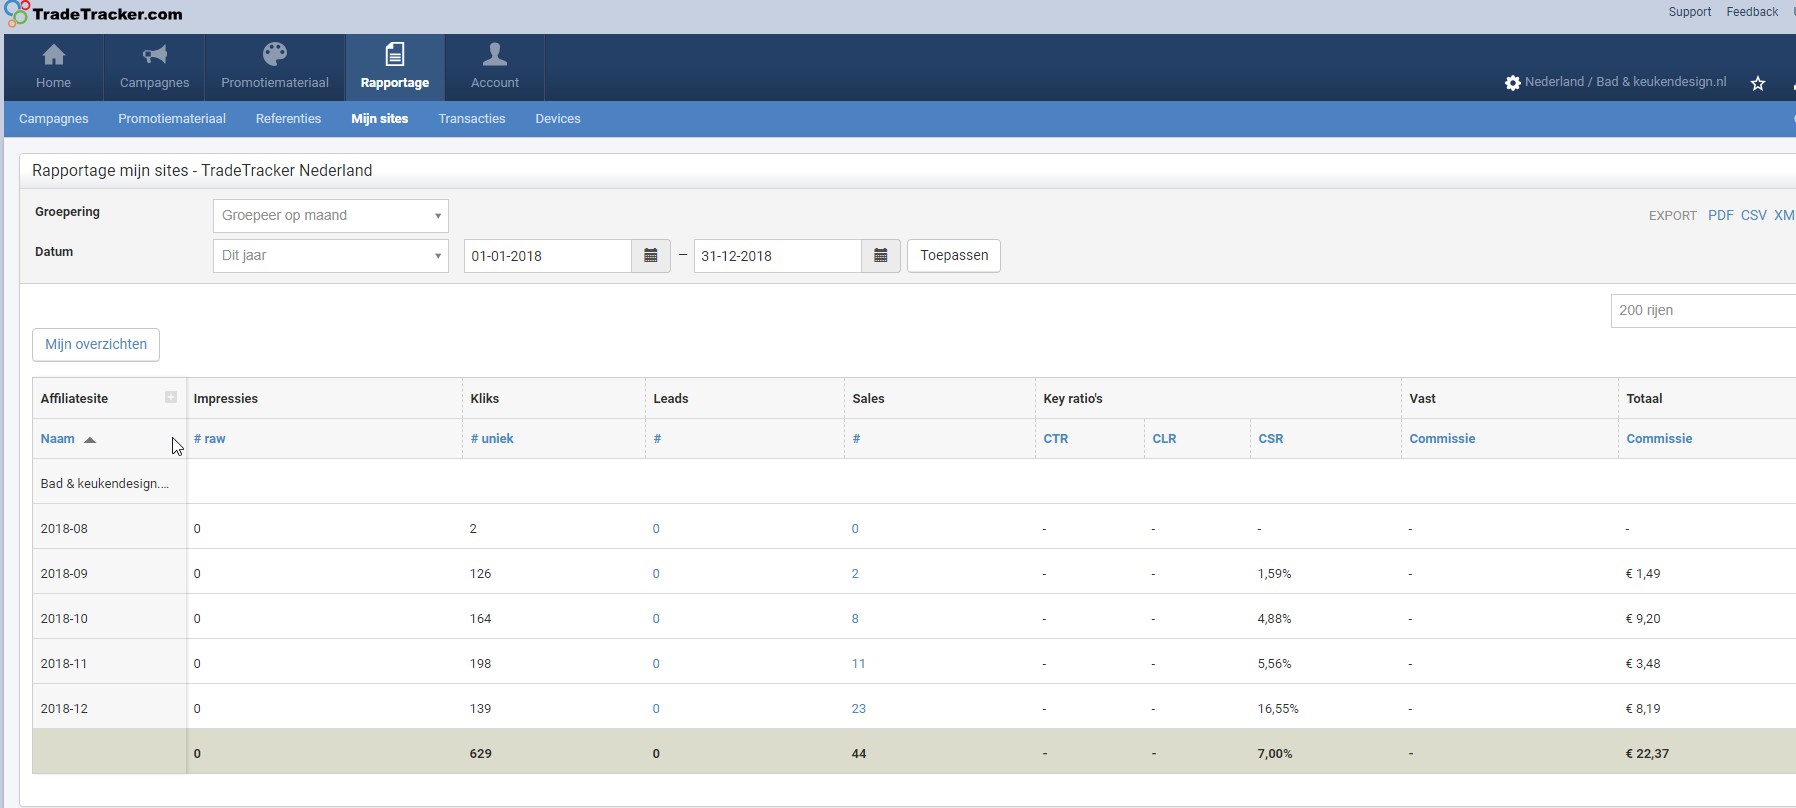1796x808 pixels.
Task: Open the 200 rijen rows dropdown
Action: [1703, 310]
